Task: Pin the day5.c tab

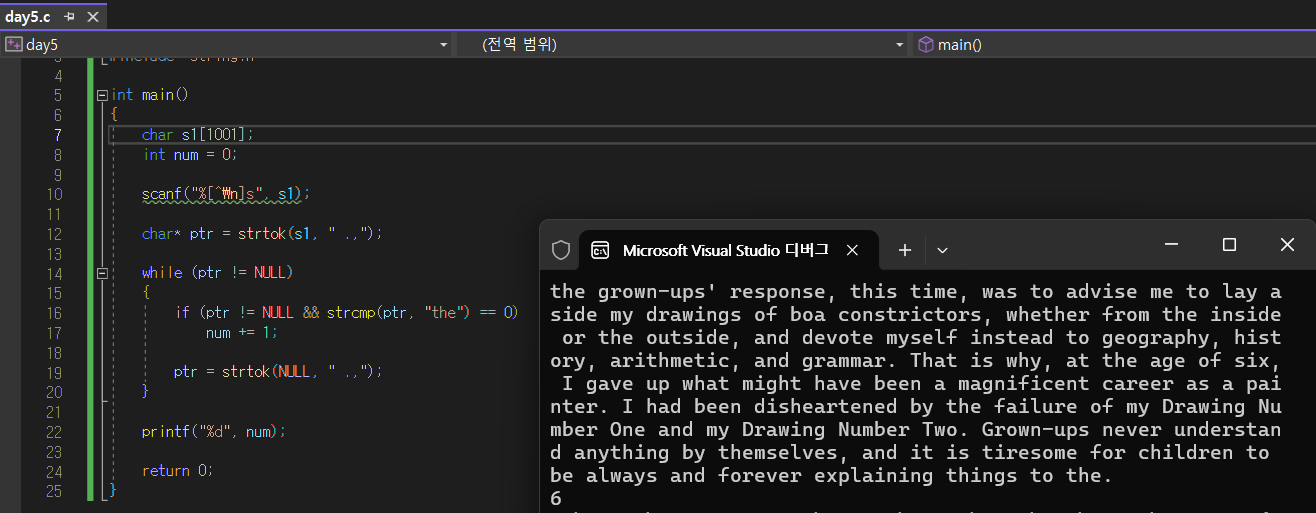Action: (69, 17)
